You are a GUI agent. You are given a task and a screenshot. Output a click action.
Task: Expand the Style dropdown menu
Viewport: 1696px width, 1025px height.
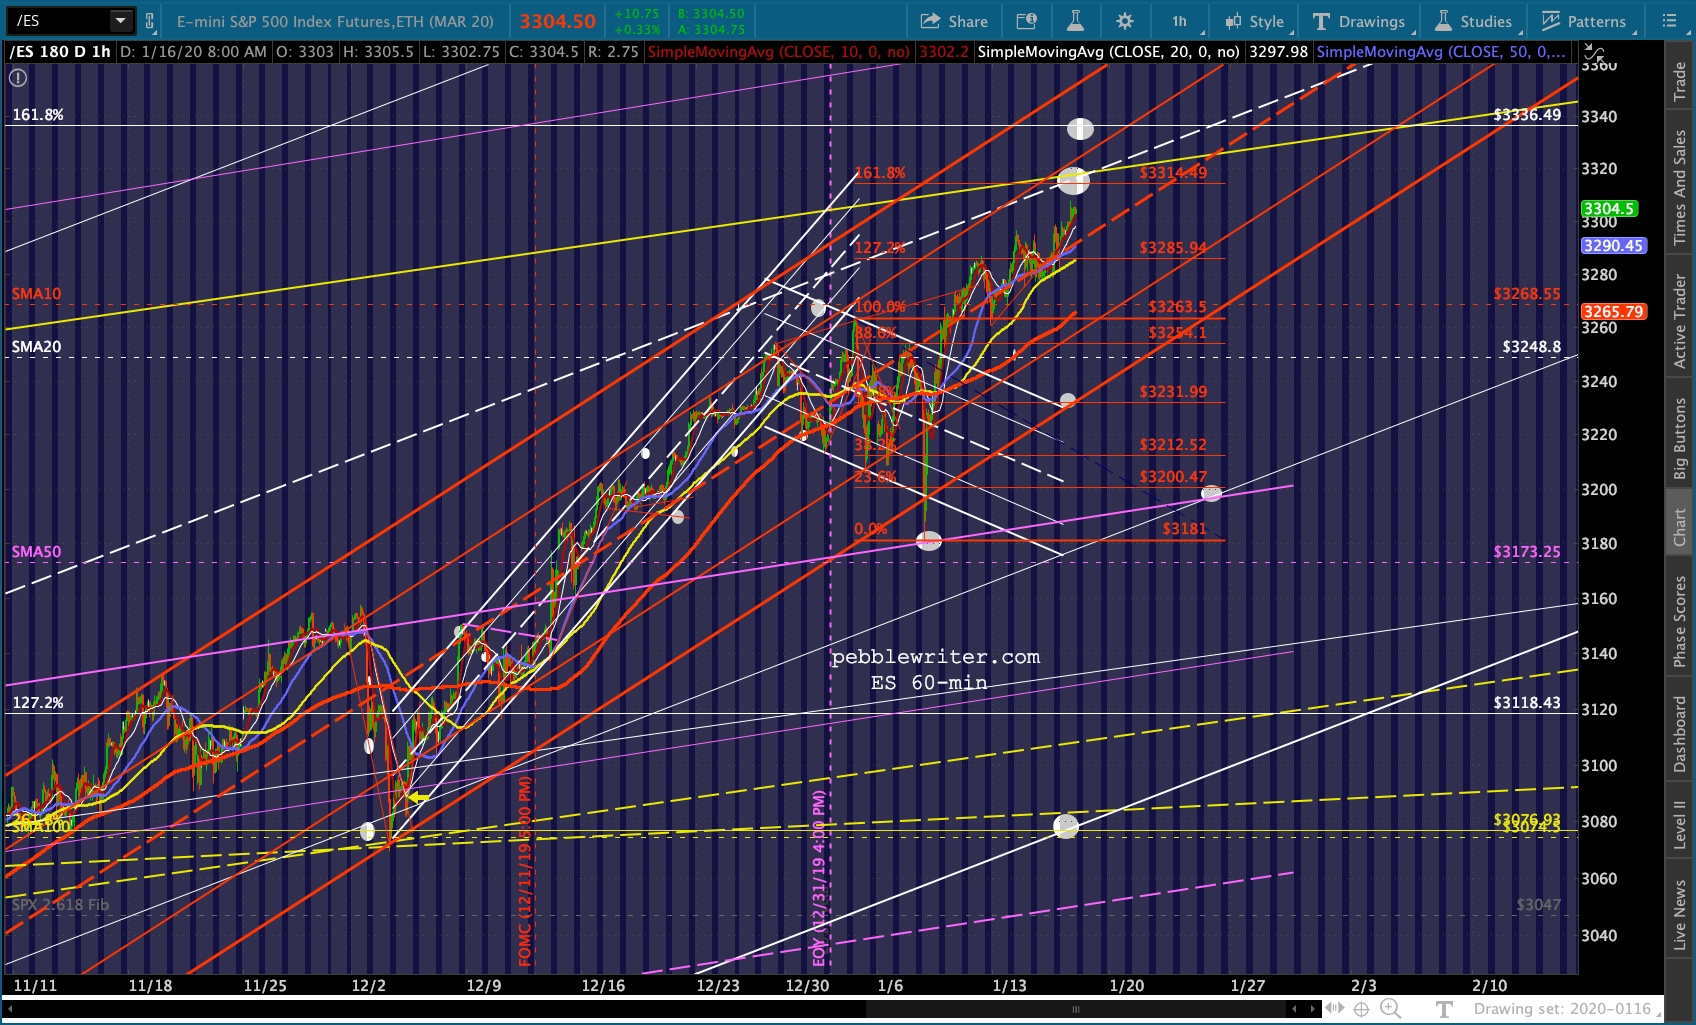1256,21
